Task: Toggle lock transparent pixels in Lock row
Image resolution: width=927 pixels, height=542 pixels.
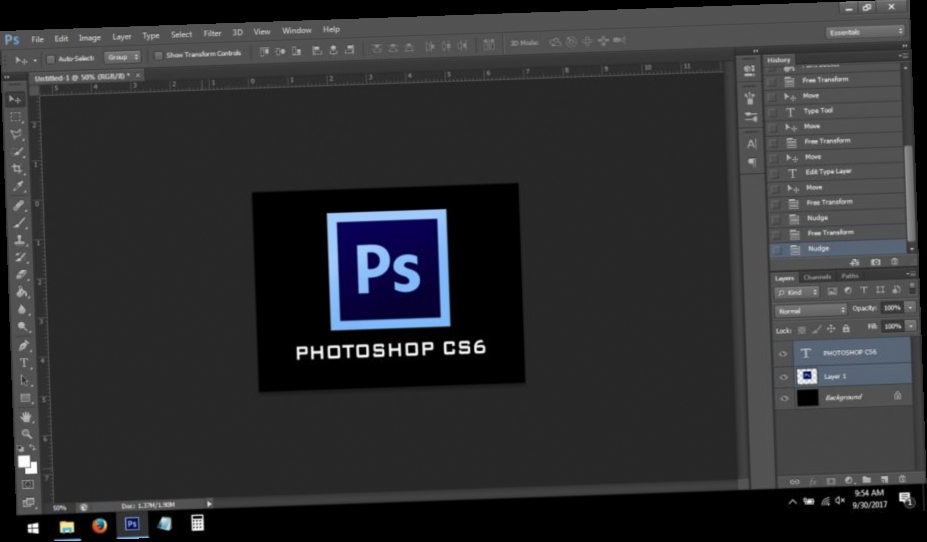Action: 802,330
